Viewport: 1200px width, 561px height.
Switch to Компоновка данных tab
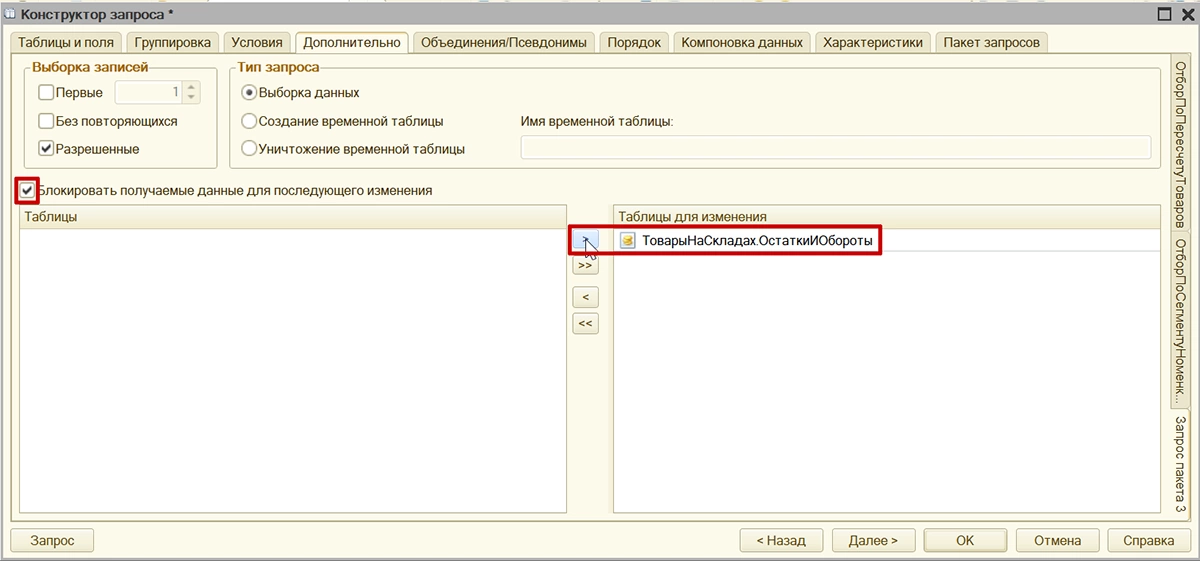[x=743, y=42]
